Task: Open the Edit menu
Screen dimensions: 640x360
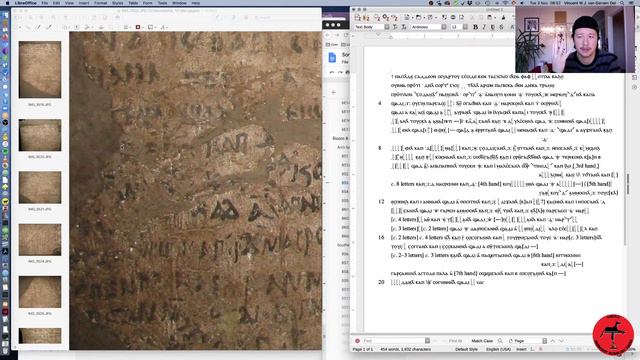Action: click(x=56, y=3)
